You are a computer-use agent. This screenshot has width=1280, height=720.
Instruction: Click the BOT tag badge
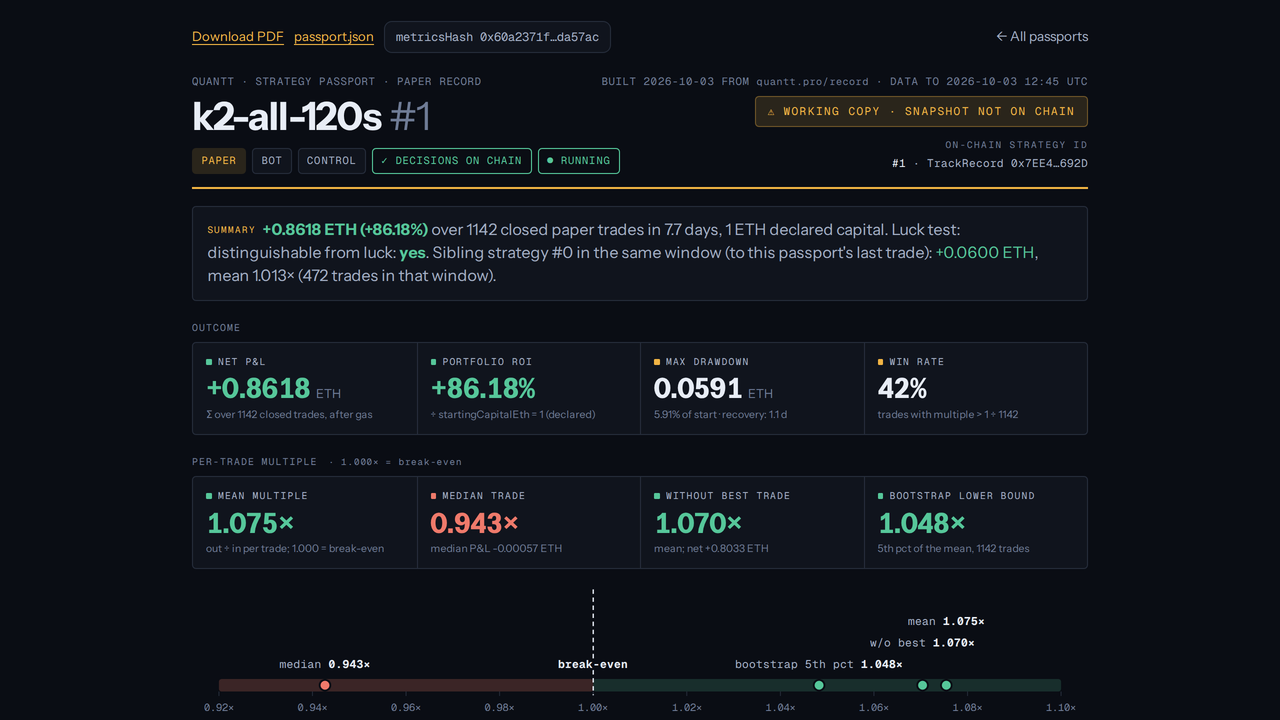coord(272,161)
